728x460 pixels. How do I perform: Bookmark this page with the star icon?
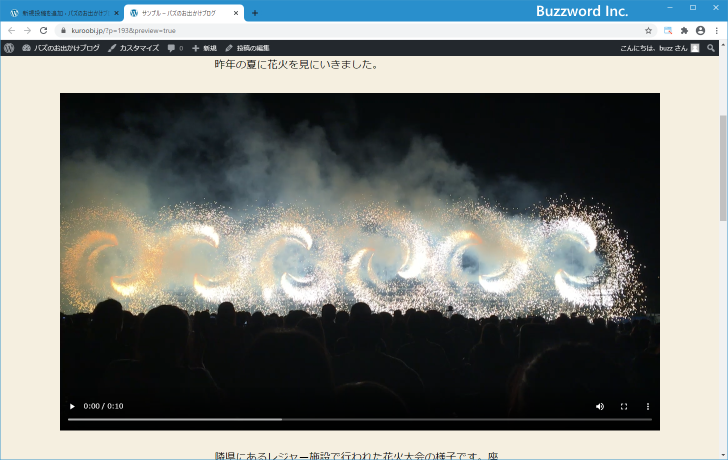(x=648, y=31)
